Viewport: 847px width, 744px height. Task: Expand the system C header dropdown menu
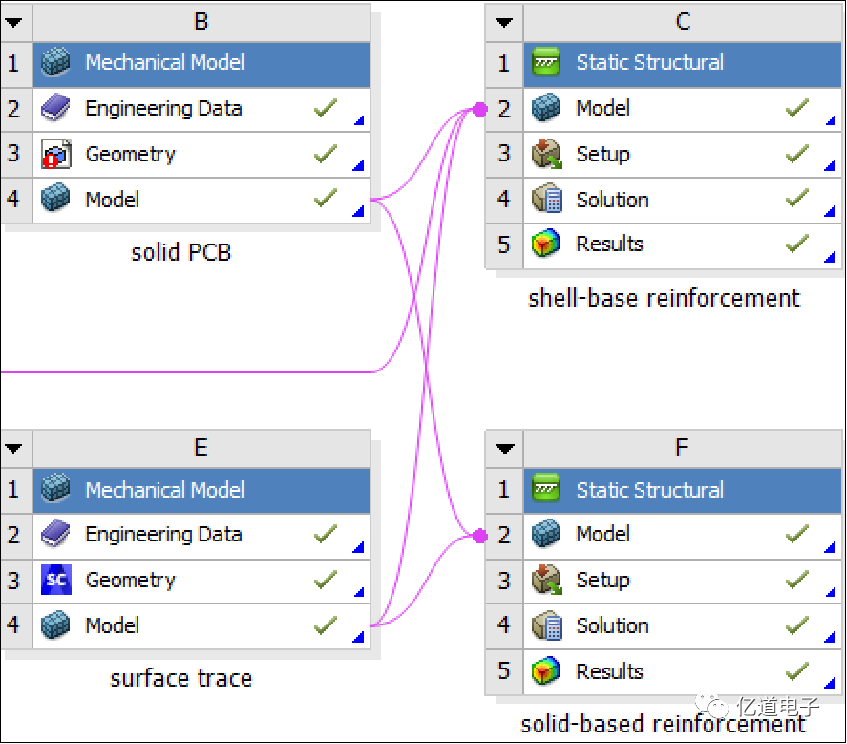click(505, 21)
